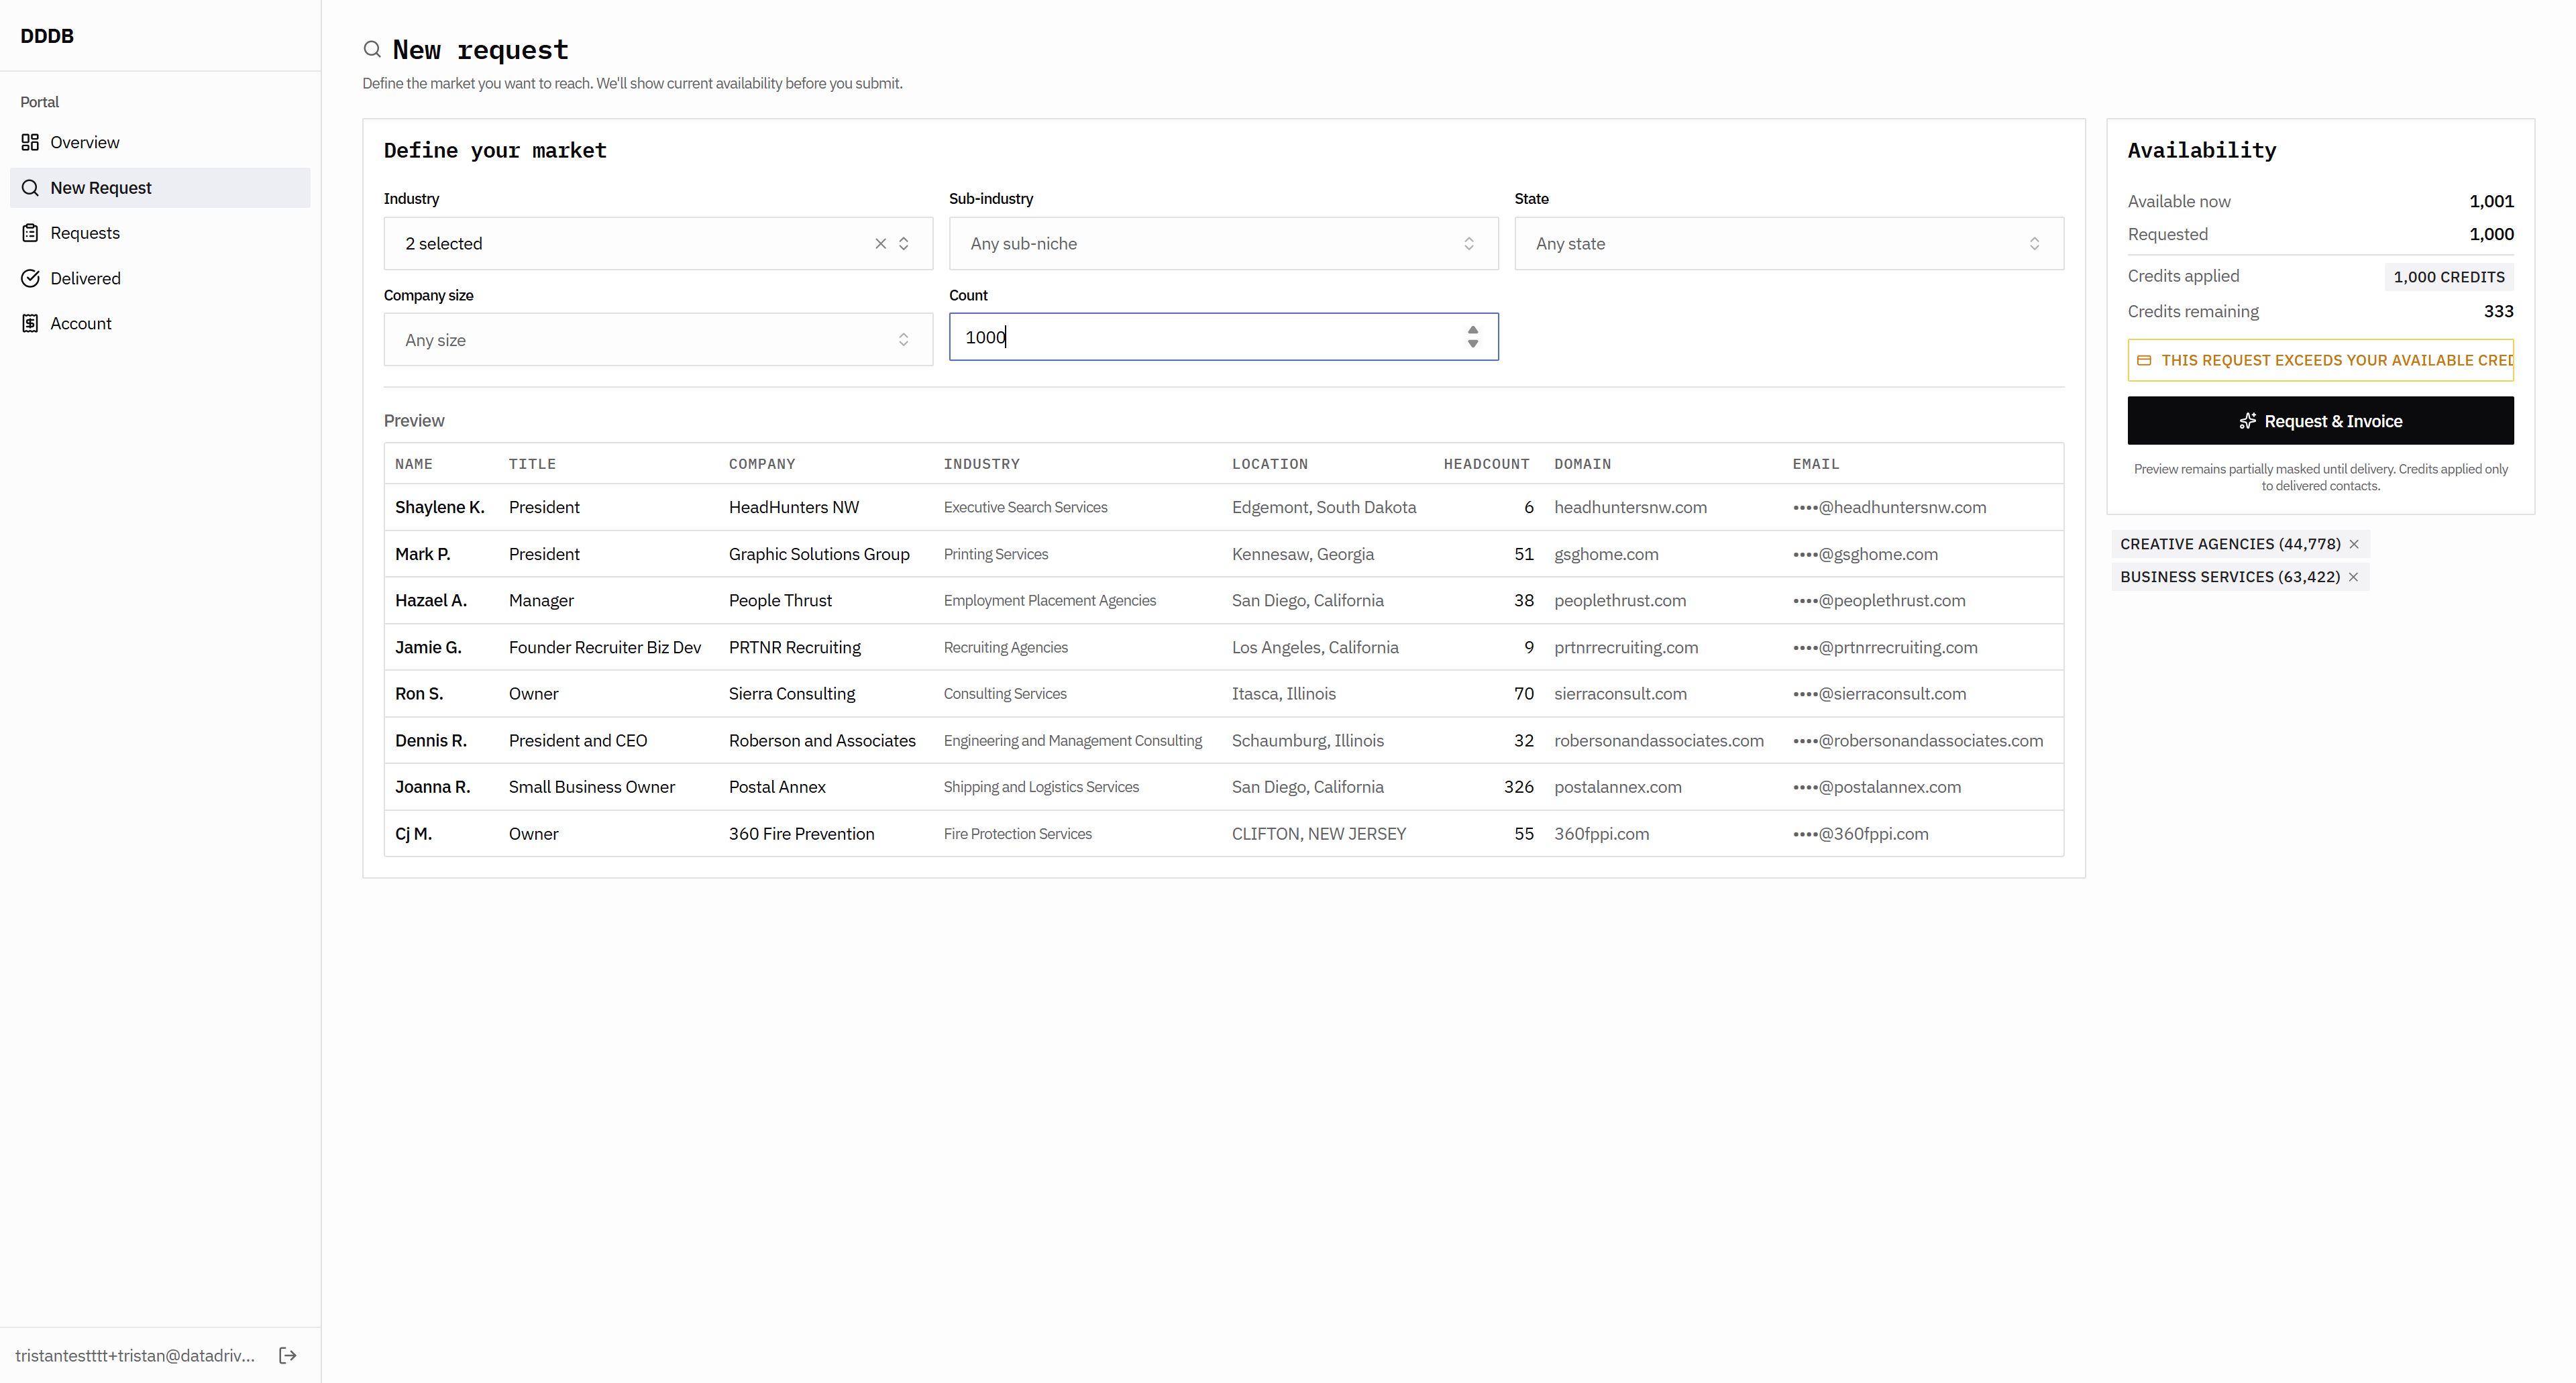Image resolution: width=2576 pixels, height=1383 pixels.
Task: Decrease Count using the down arrow
Action: 1472,344
